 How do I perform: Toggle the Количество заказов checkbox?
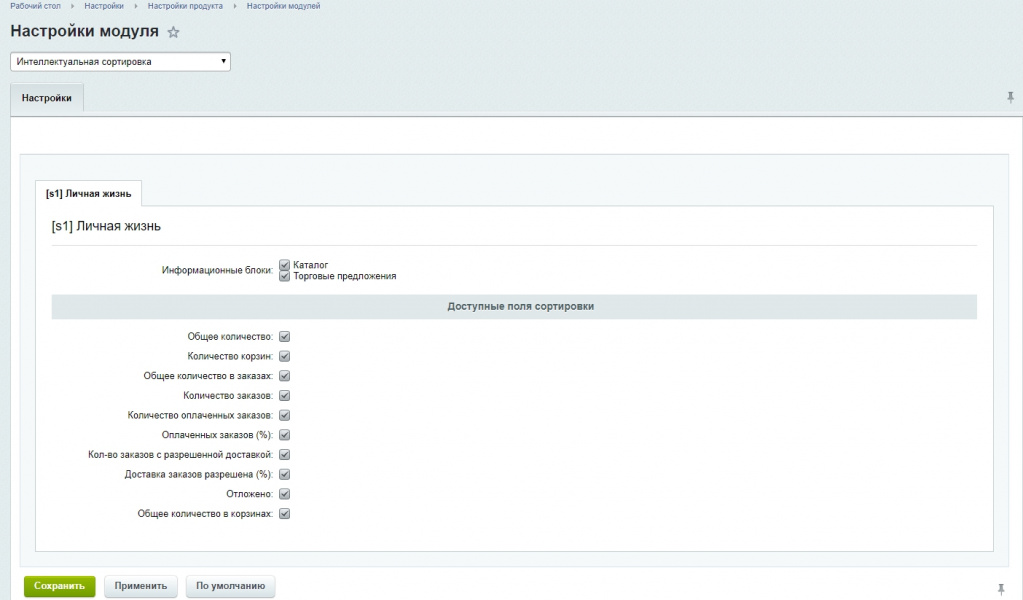click(x=284, y=396)
